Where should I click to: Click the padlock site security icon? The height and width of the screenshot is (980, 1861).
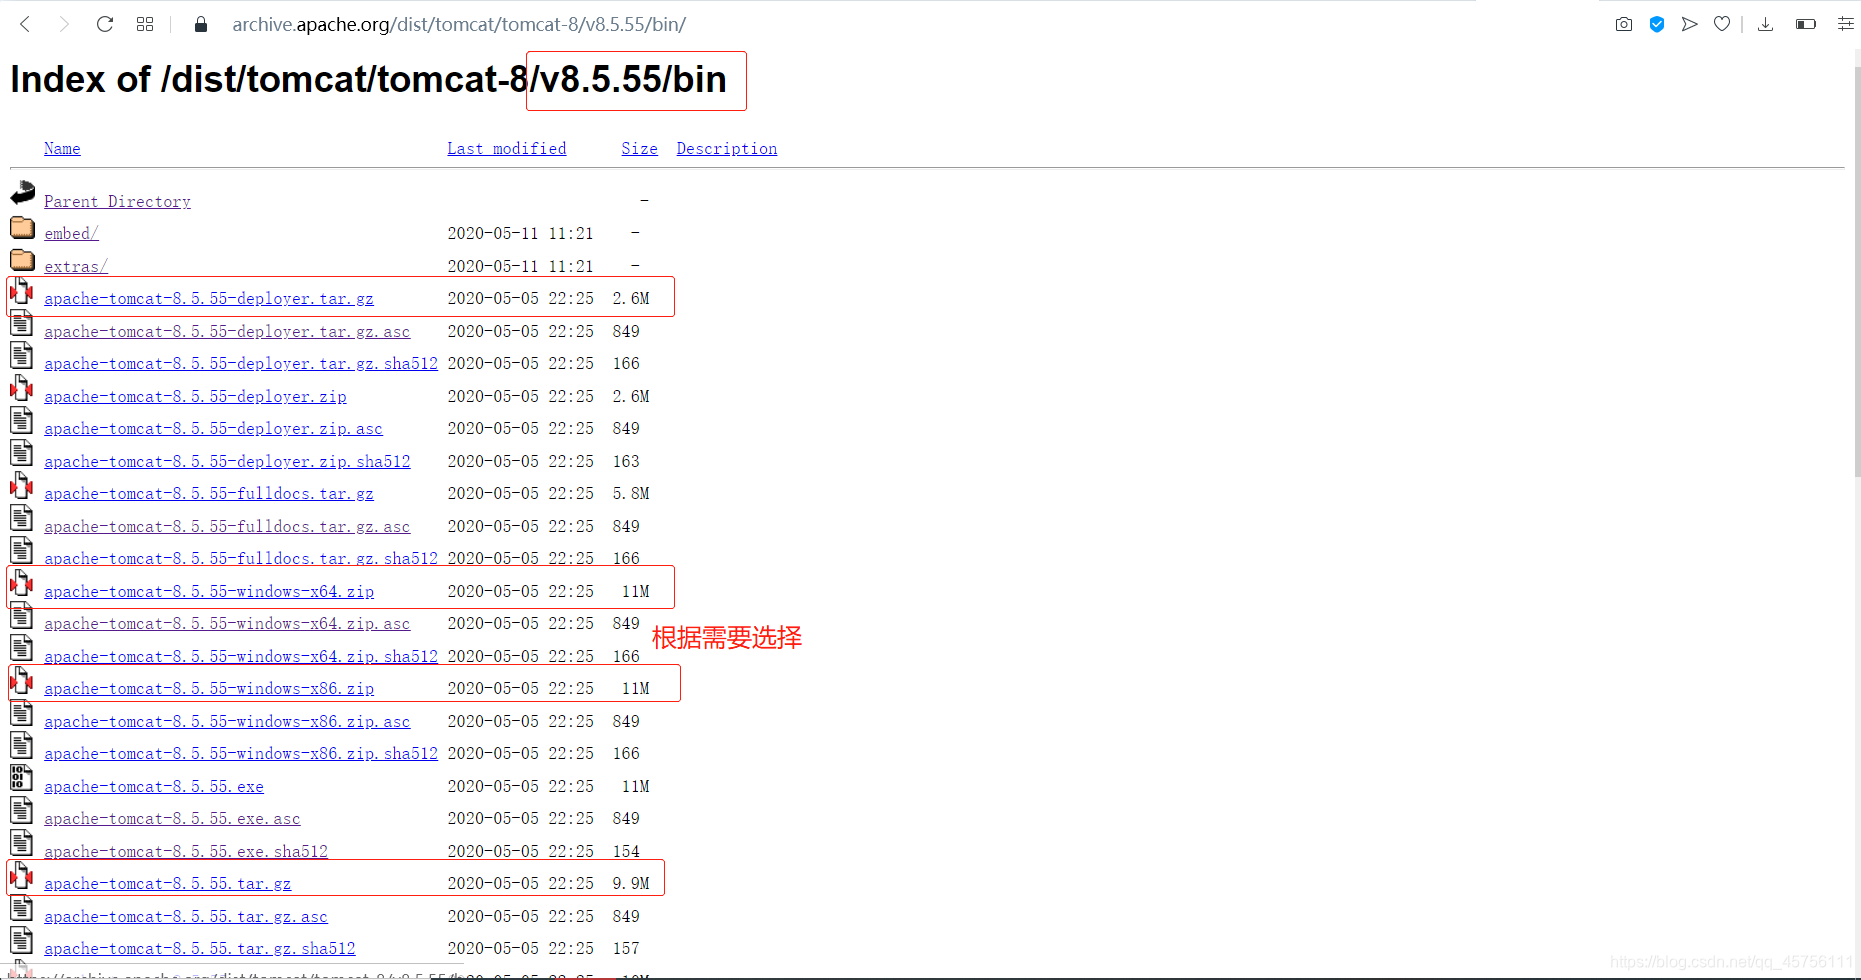tap(200, 24)
